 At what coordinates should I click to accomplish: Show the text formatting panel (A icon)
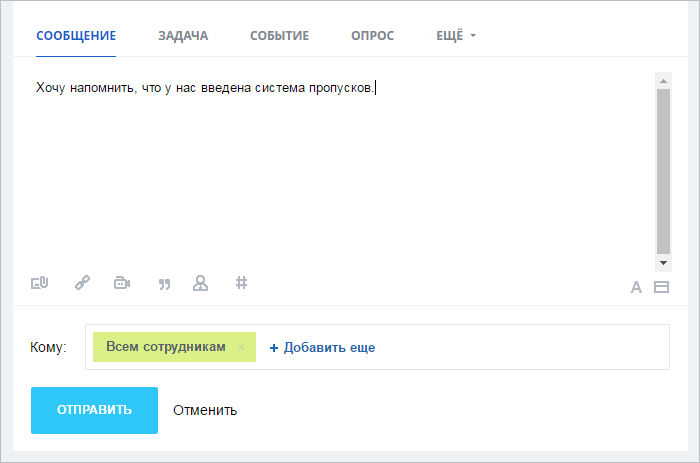point(636,287)
